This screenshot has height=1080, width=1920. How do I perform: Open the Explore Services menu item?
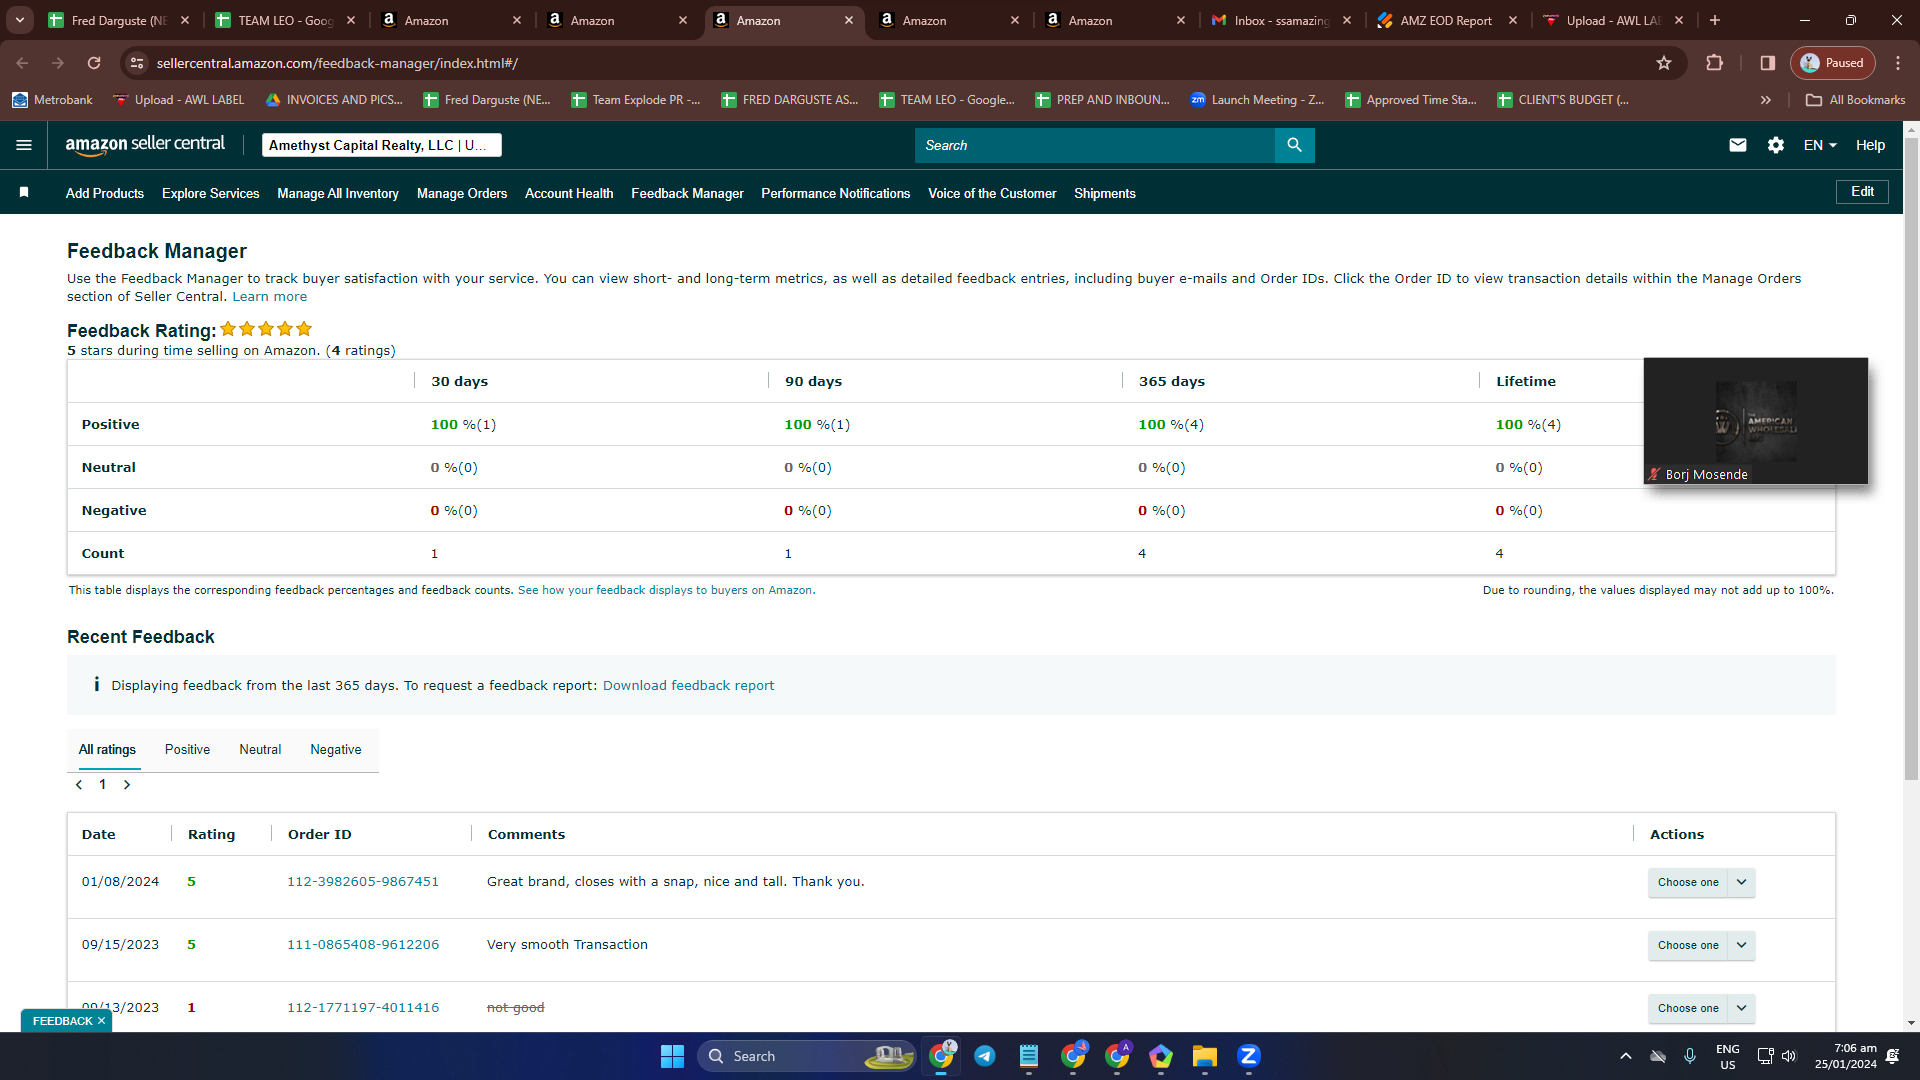tap(210, 194)
